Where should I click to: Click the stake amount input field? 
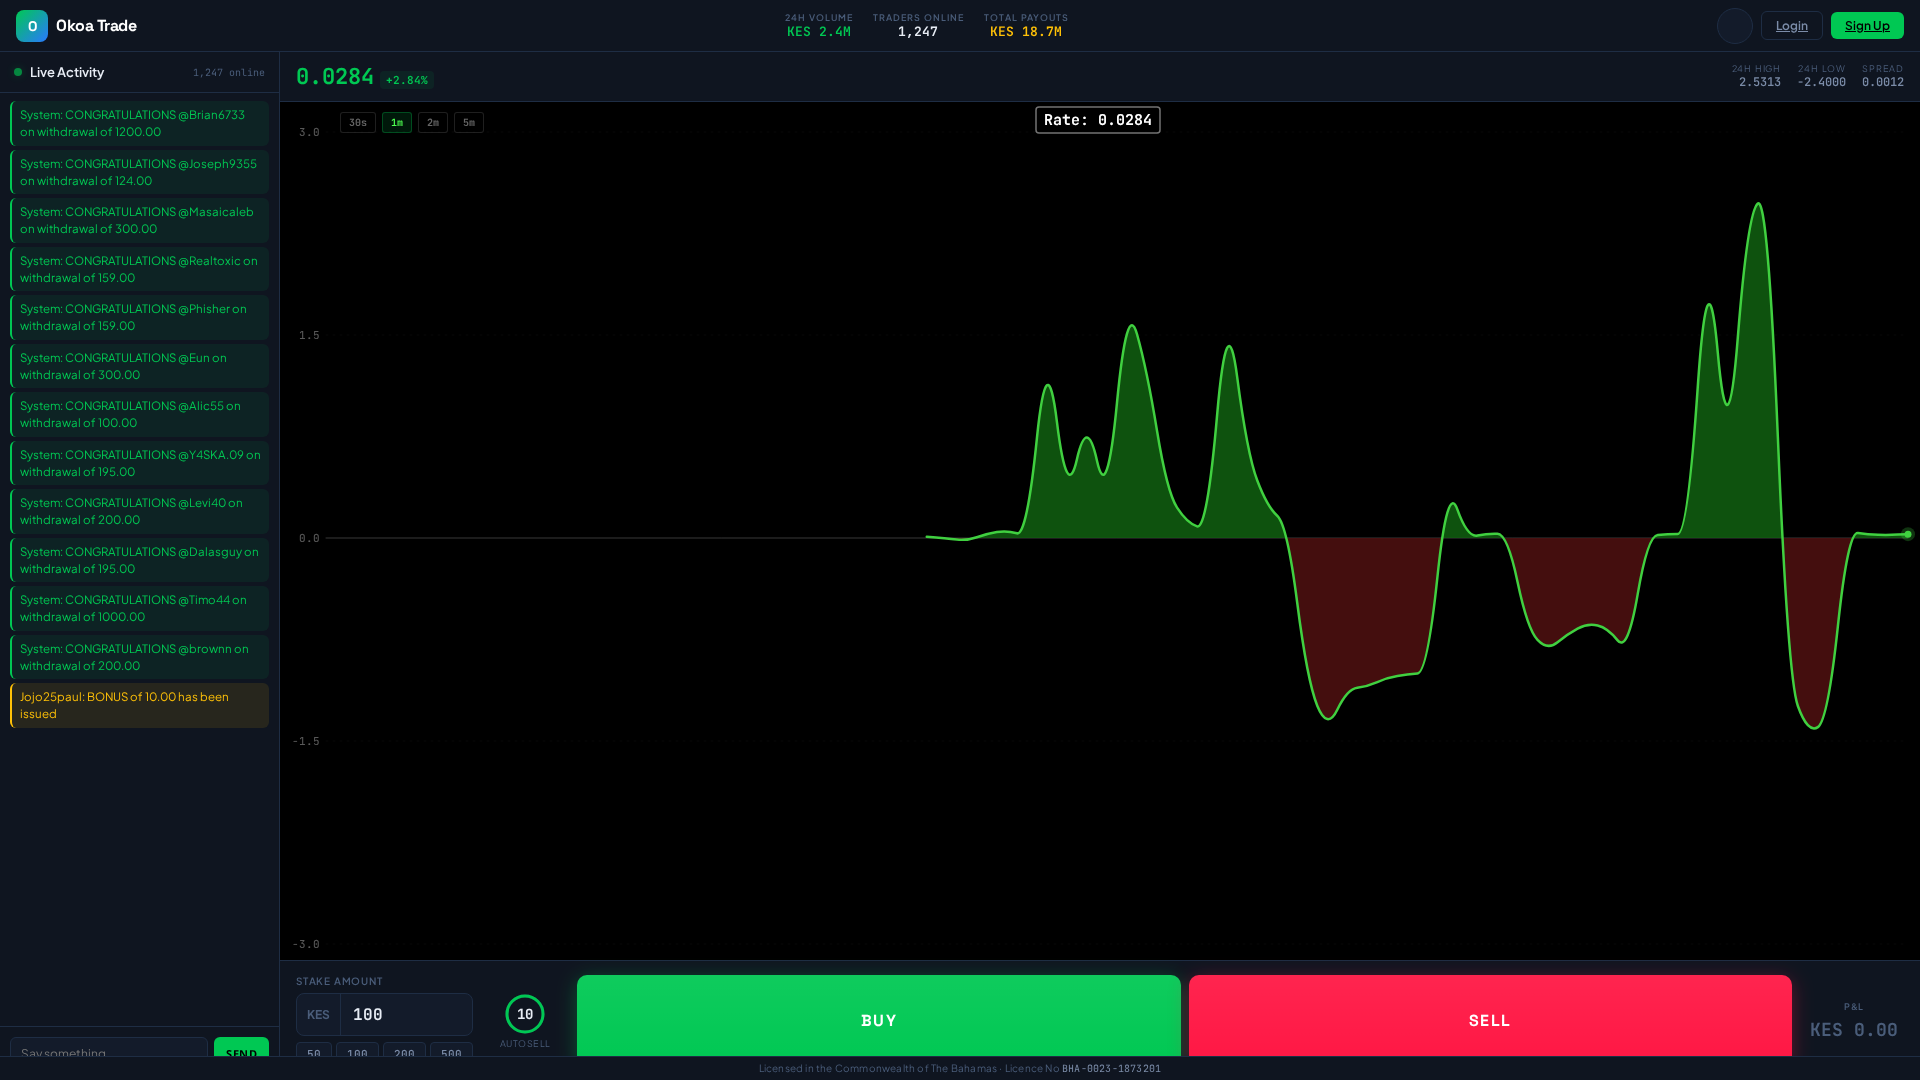click(x=406, y=1014)
